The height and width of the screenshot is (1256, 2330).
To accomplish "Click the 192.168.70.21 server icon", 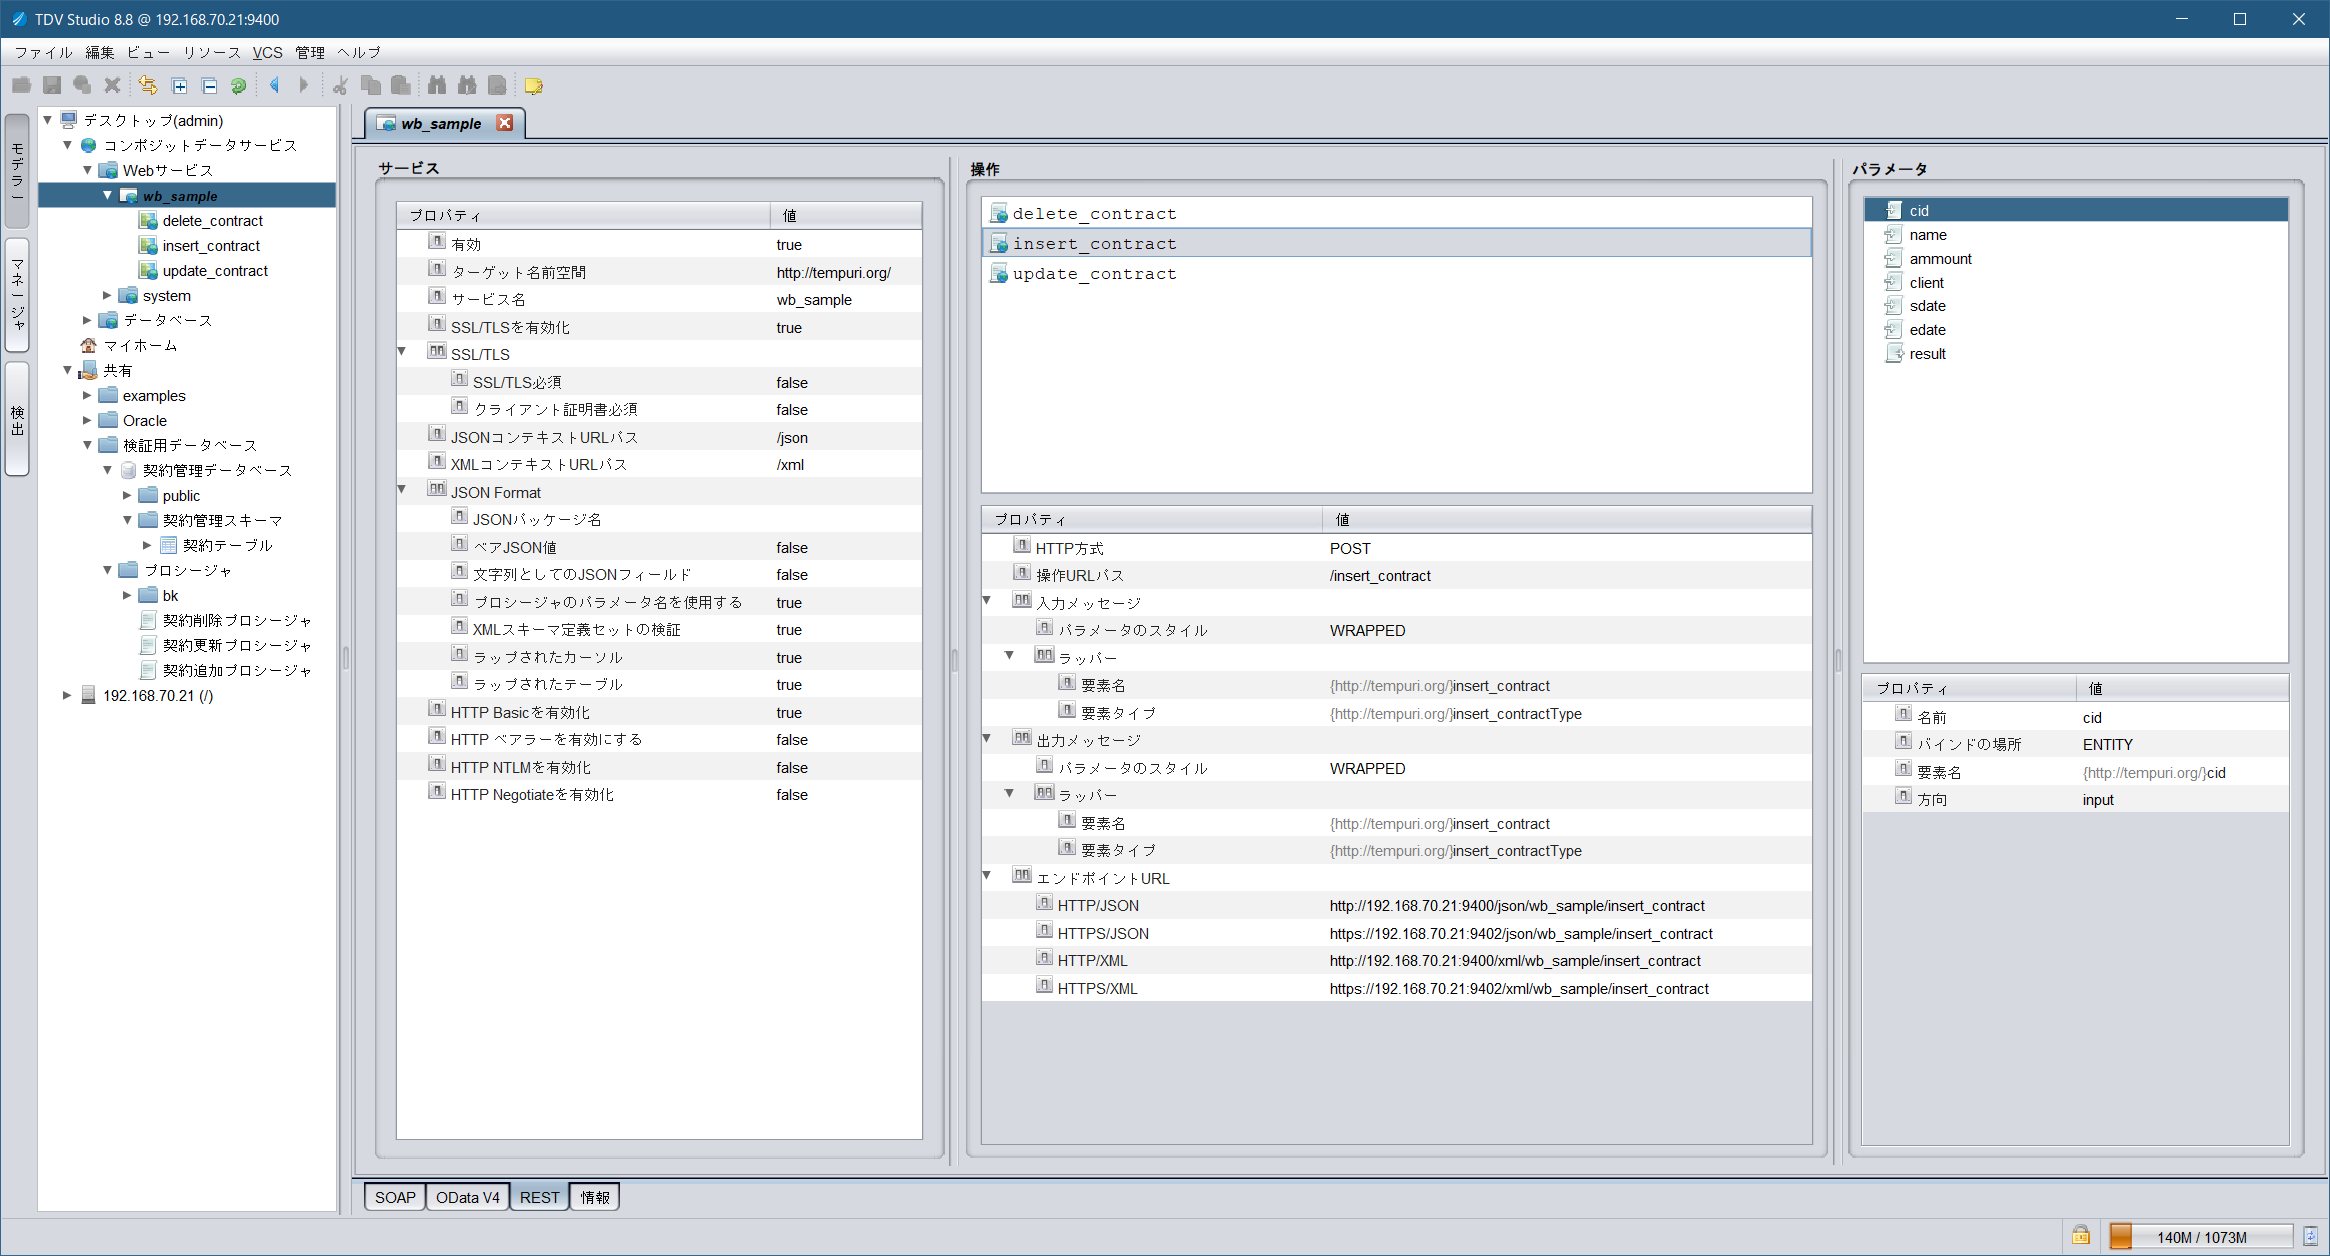I will coord(88,695).
